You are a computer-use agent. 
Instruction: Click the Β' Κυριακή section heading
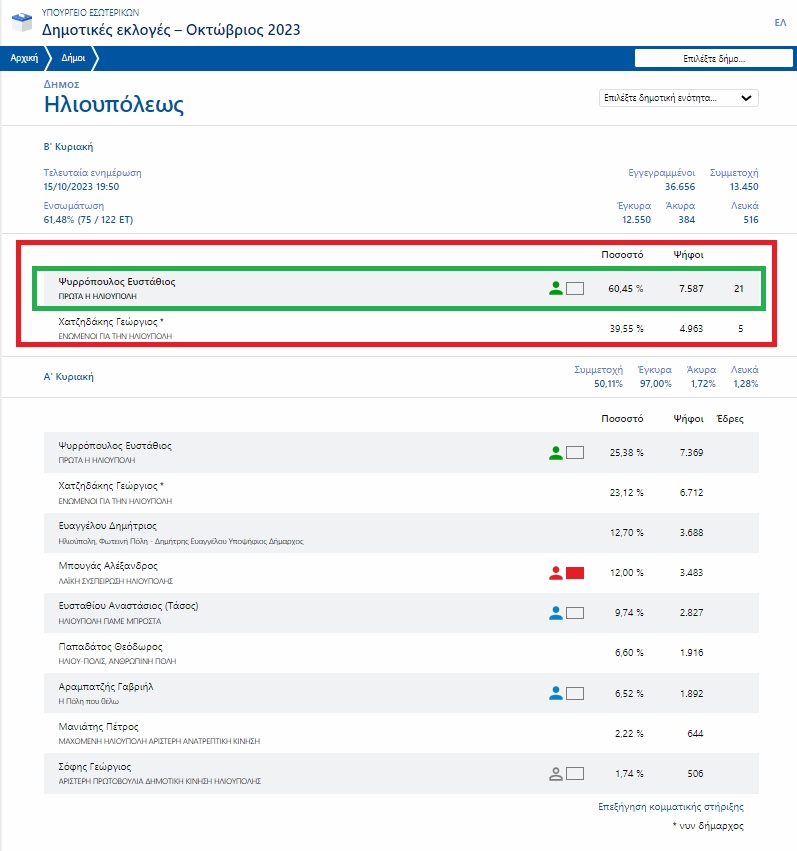[x=68, y=147]
